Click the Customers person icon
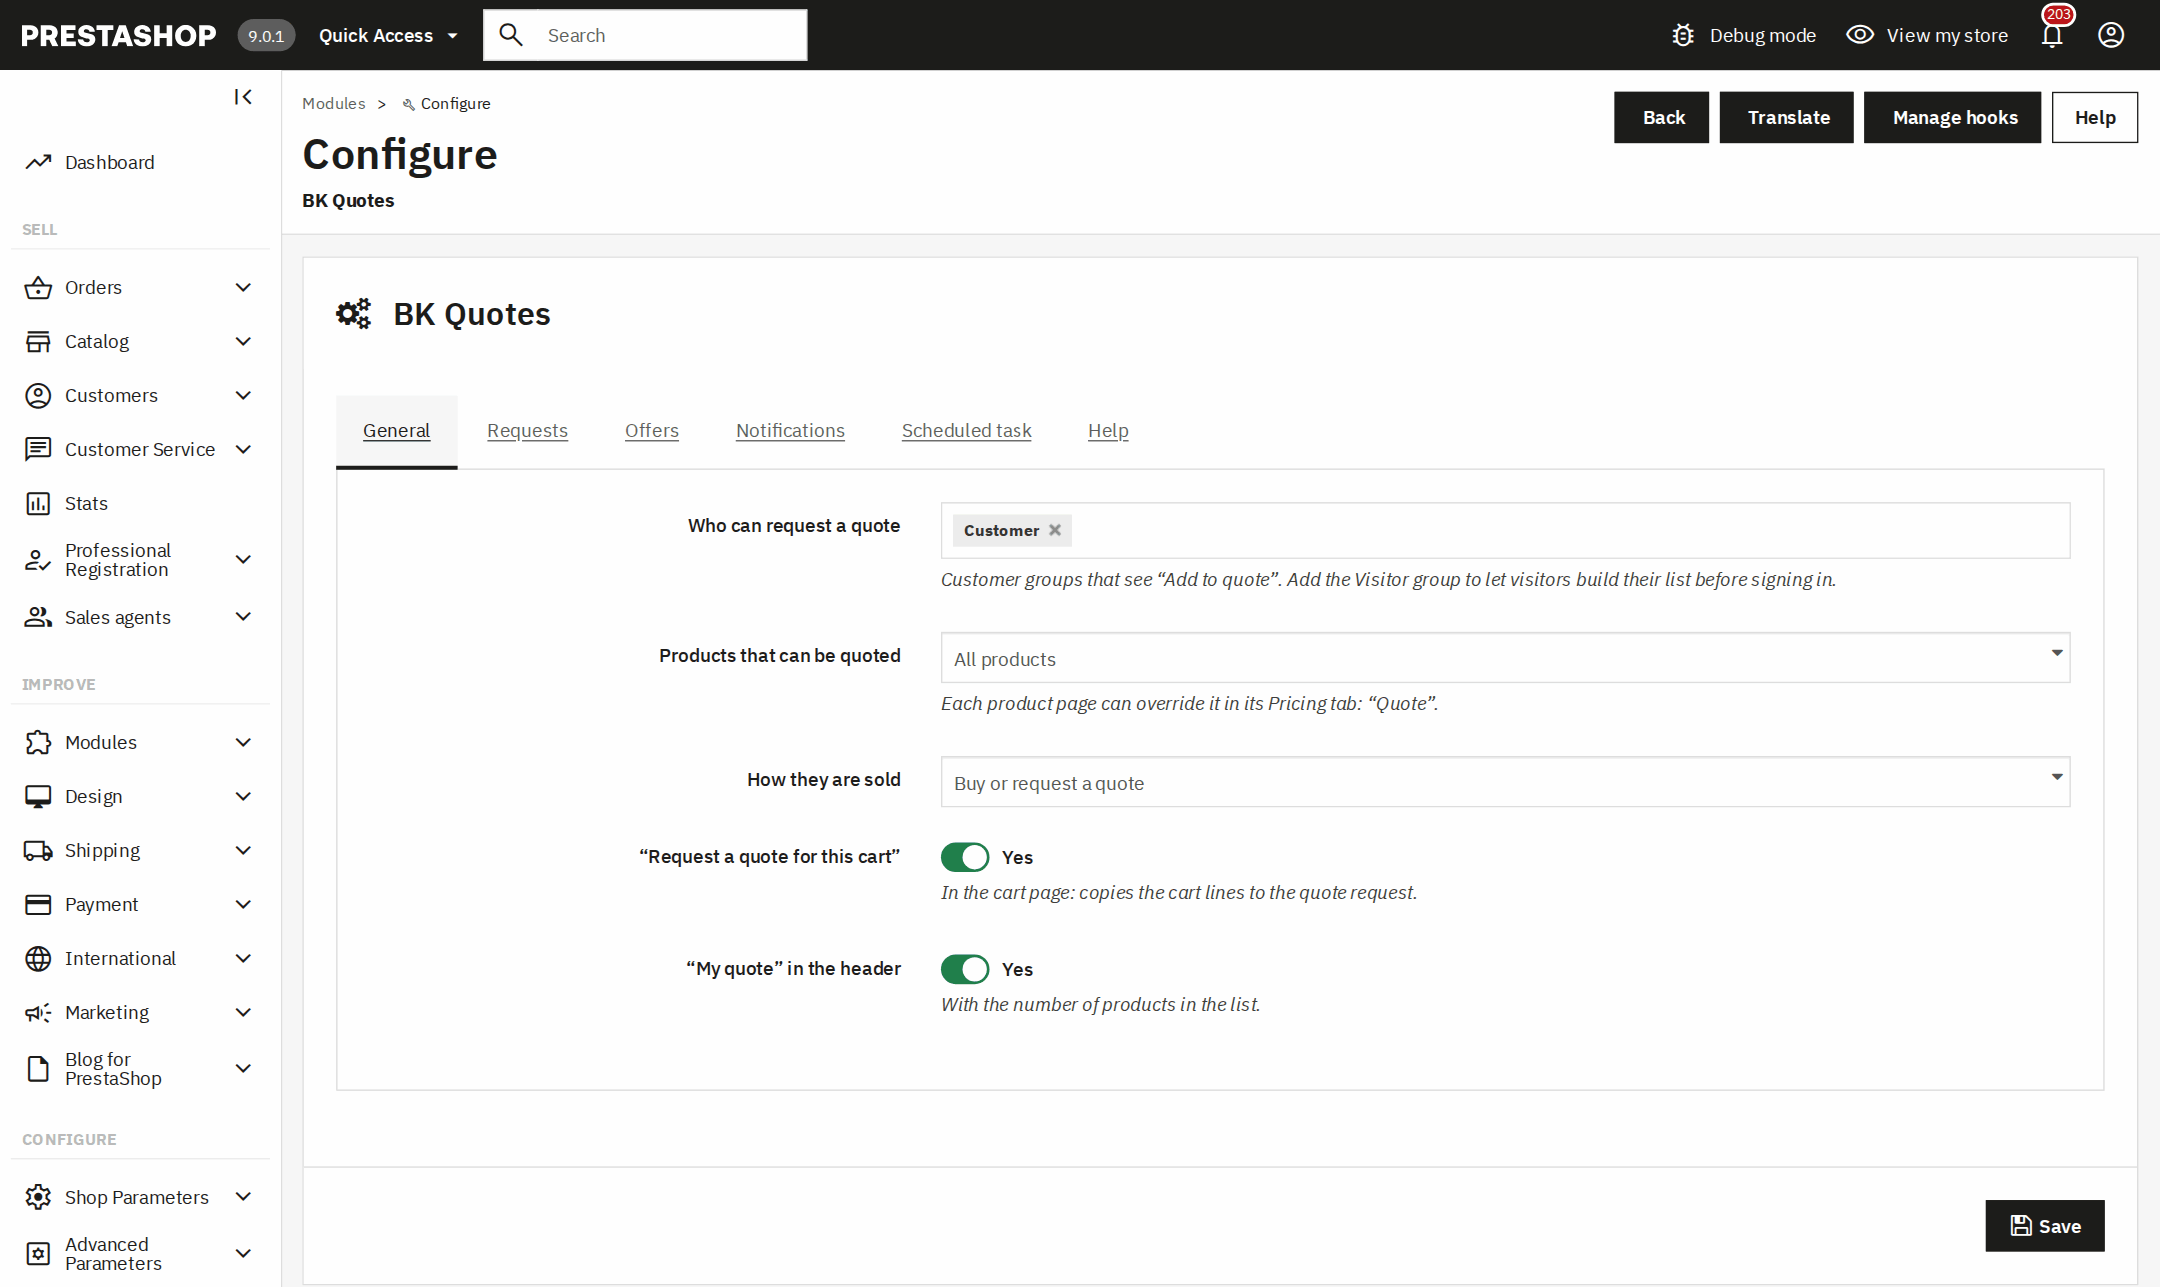This screenshot has height=1287, width=2160. pyautogui.click(x=38, y=396)
